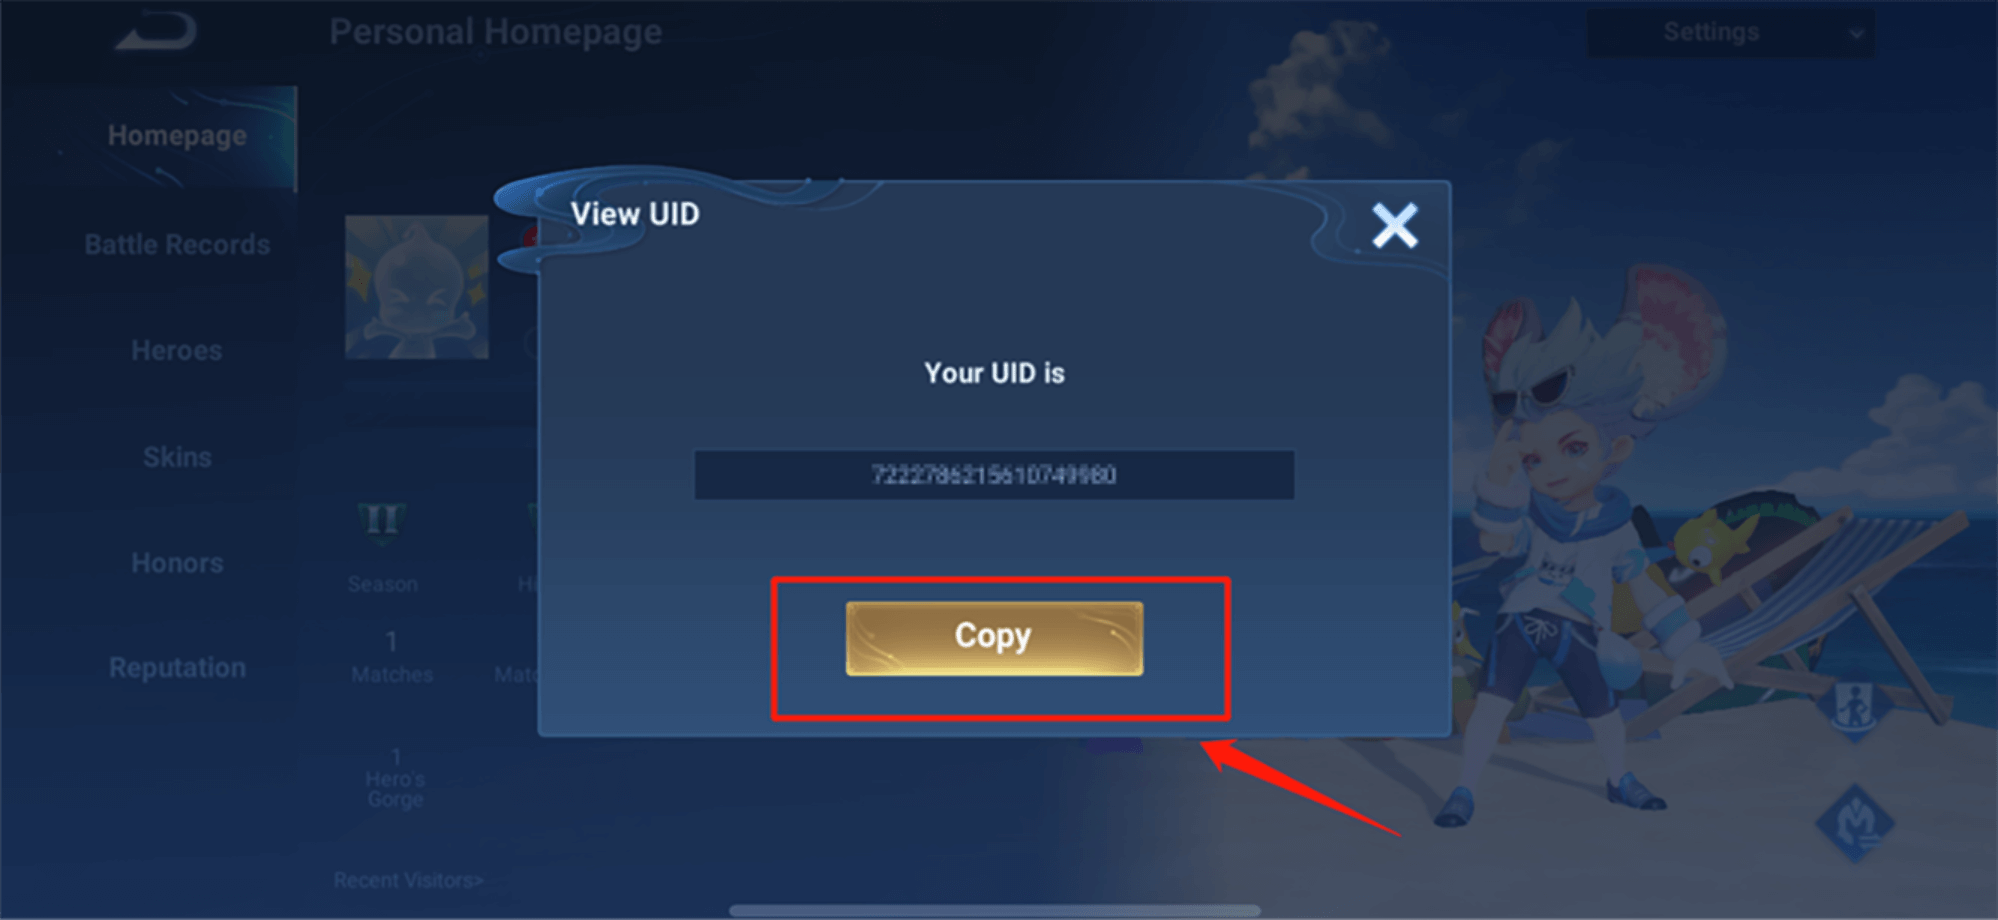
Task: Open the Homepage tab
Action: (176, 136)
